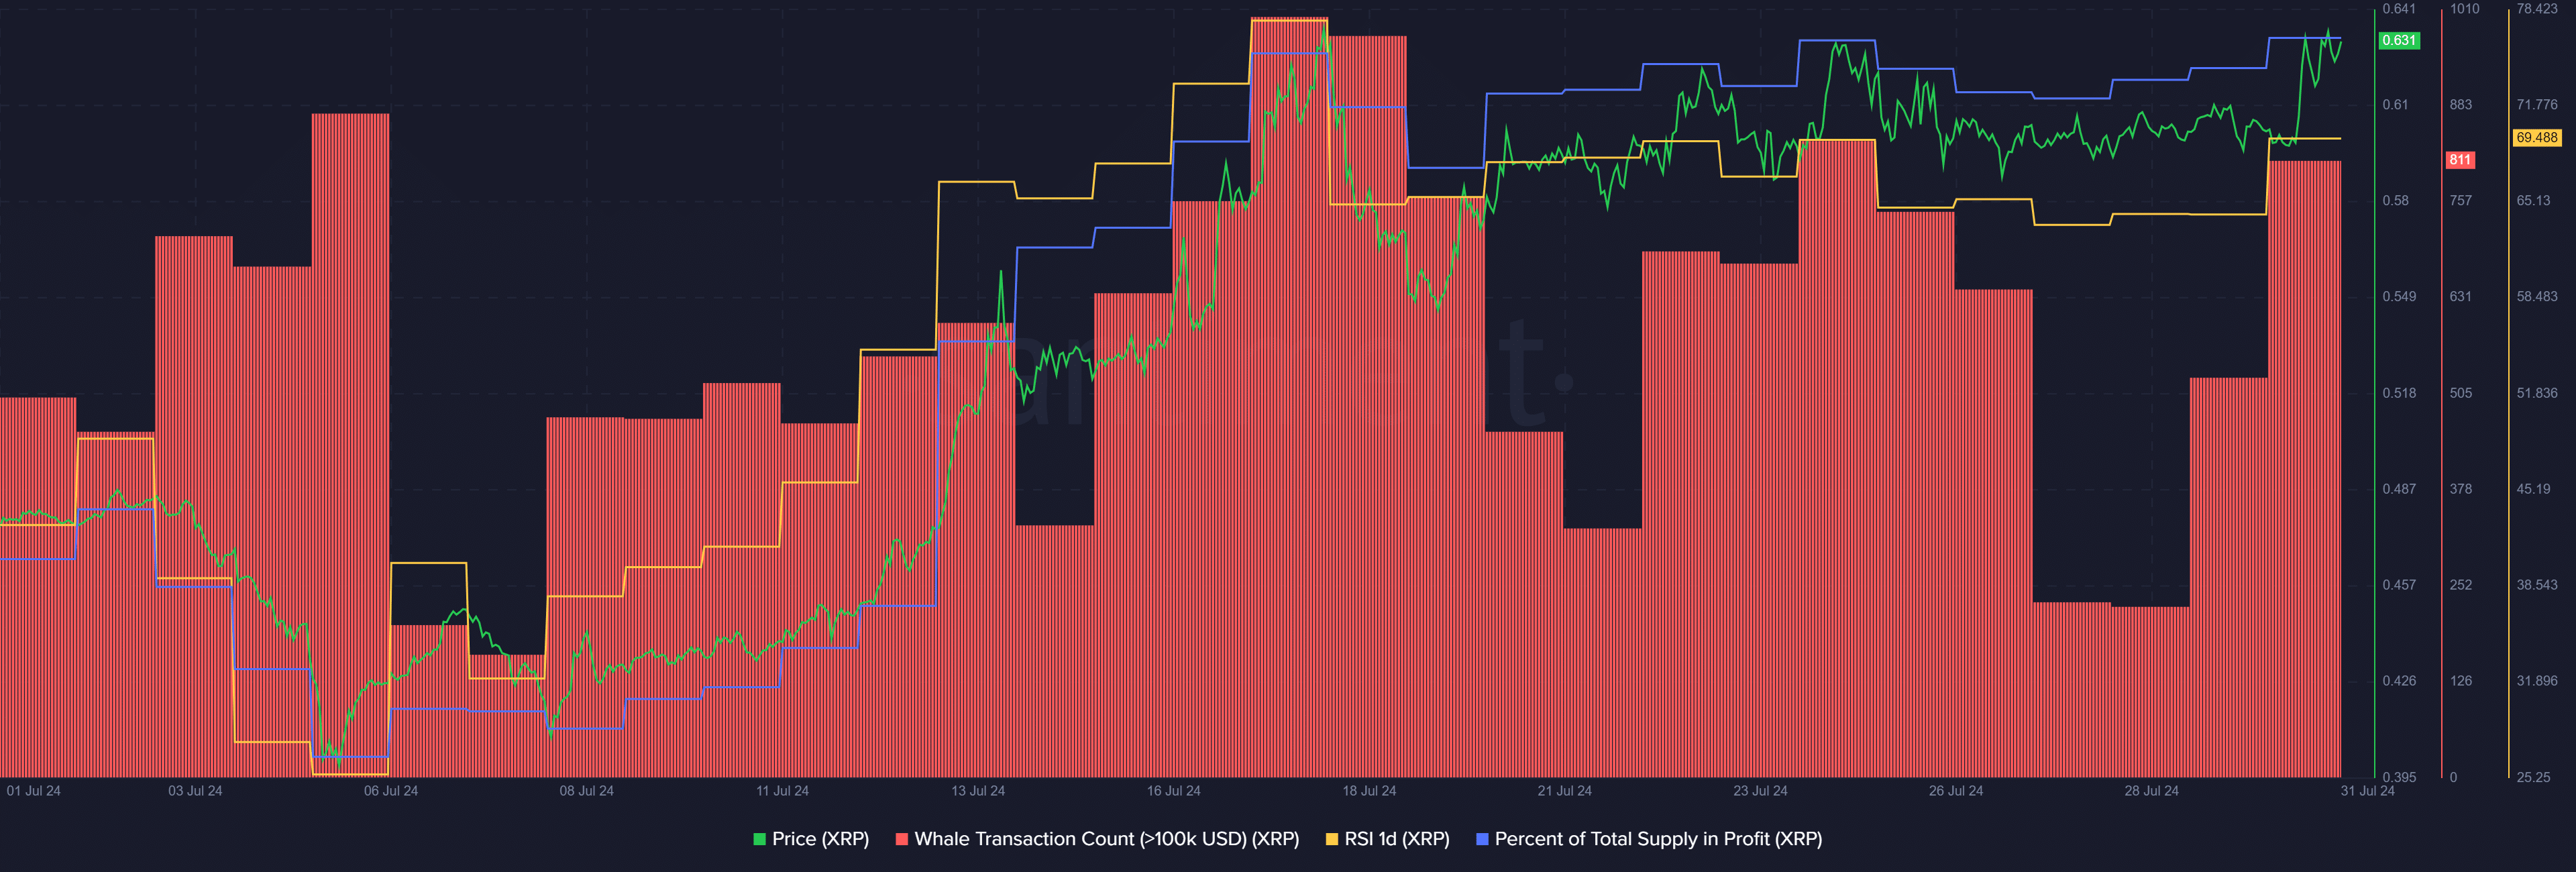Click the 08 Jul 24 date label

[587, 791]
